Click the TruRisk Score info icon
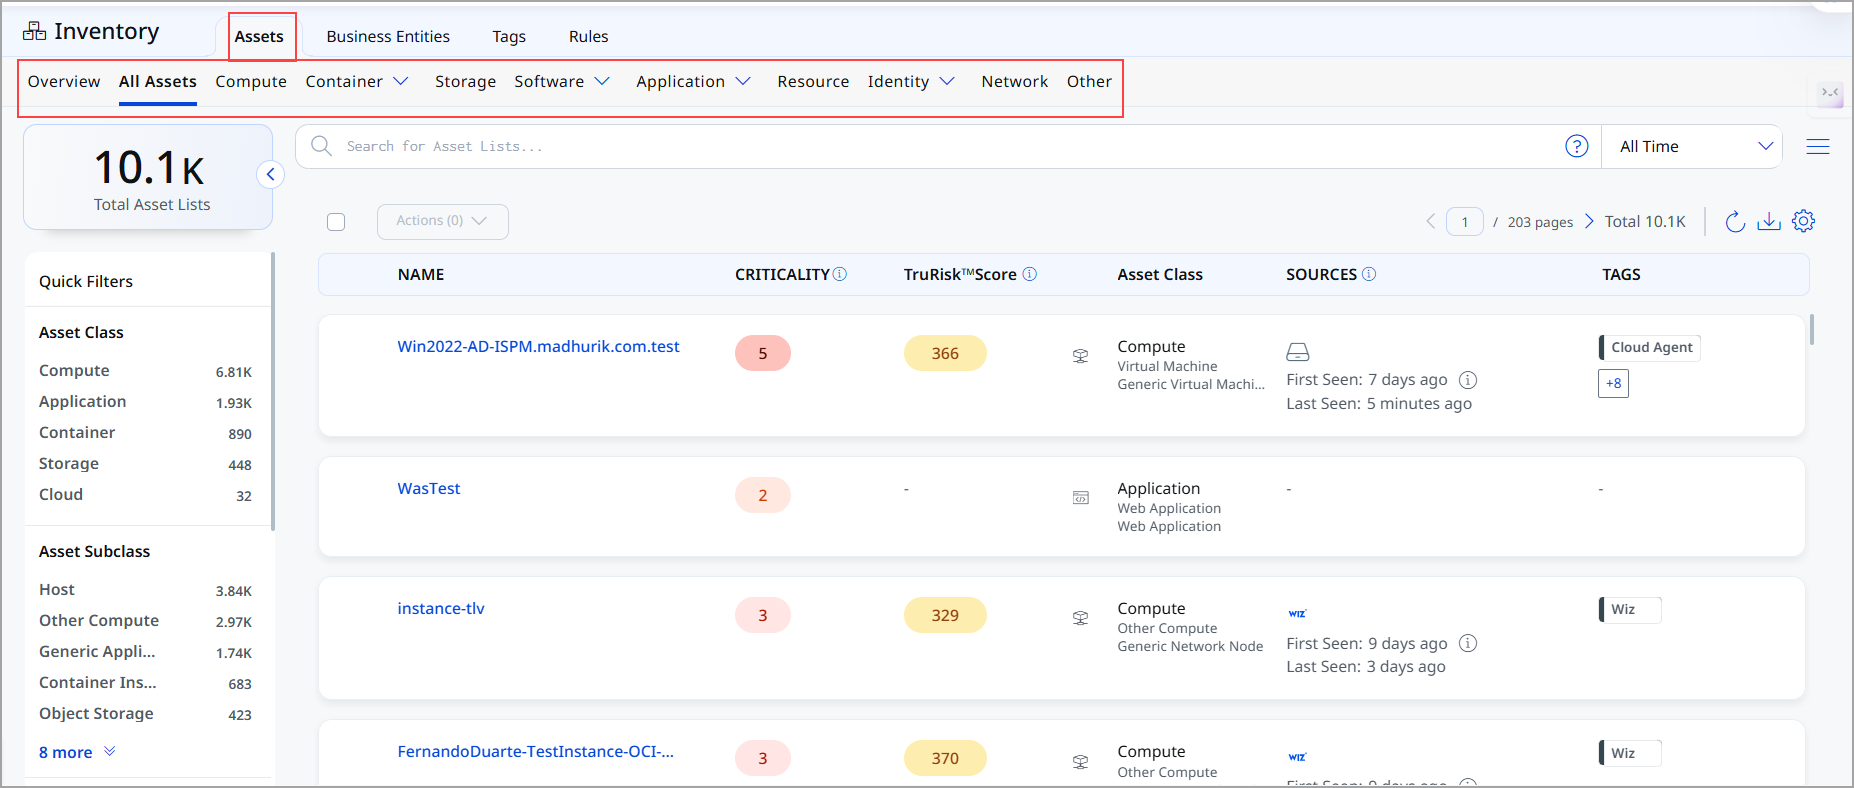This screenshot has width=1854, height=788. pyautogui.click(x=1029, y=274)
